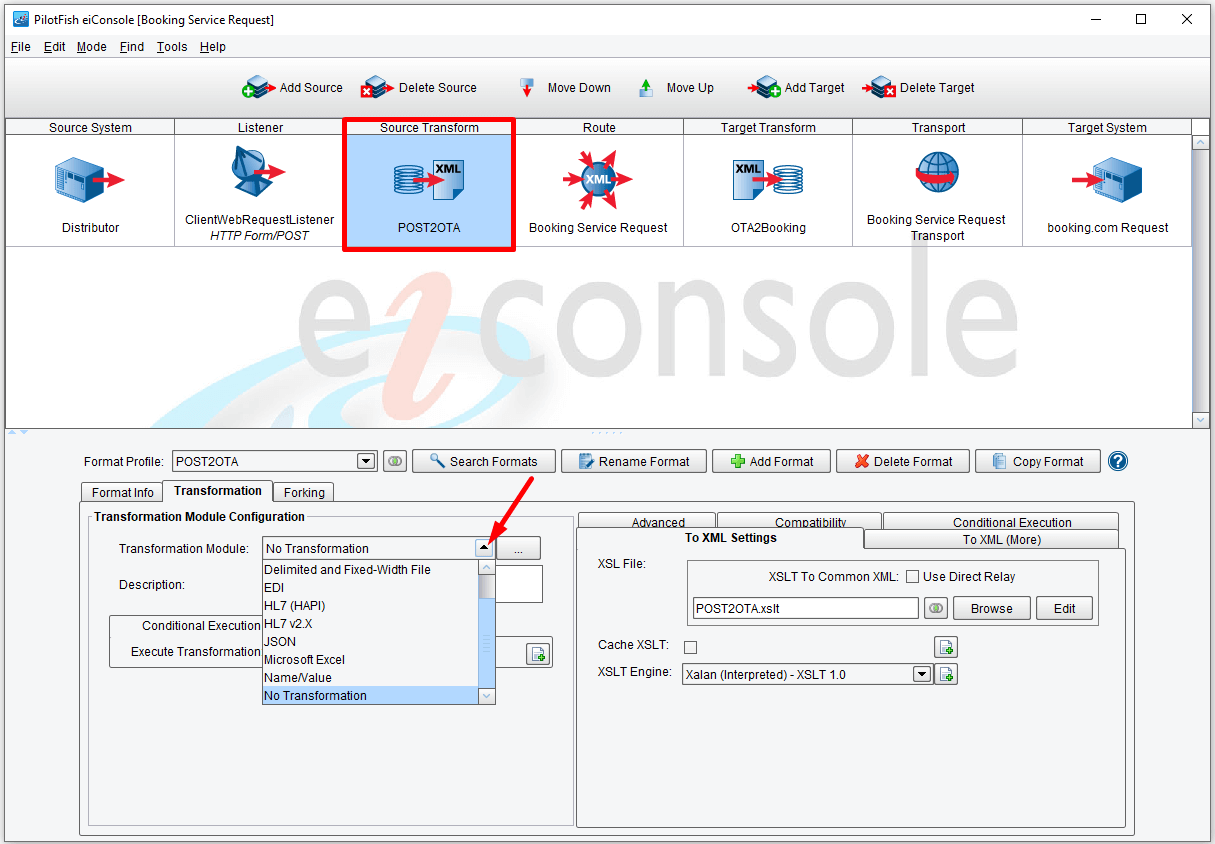This screenshot has width=1215, height=844.
Task: Click the Move Down arrow icon
Action: 527,88
